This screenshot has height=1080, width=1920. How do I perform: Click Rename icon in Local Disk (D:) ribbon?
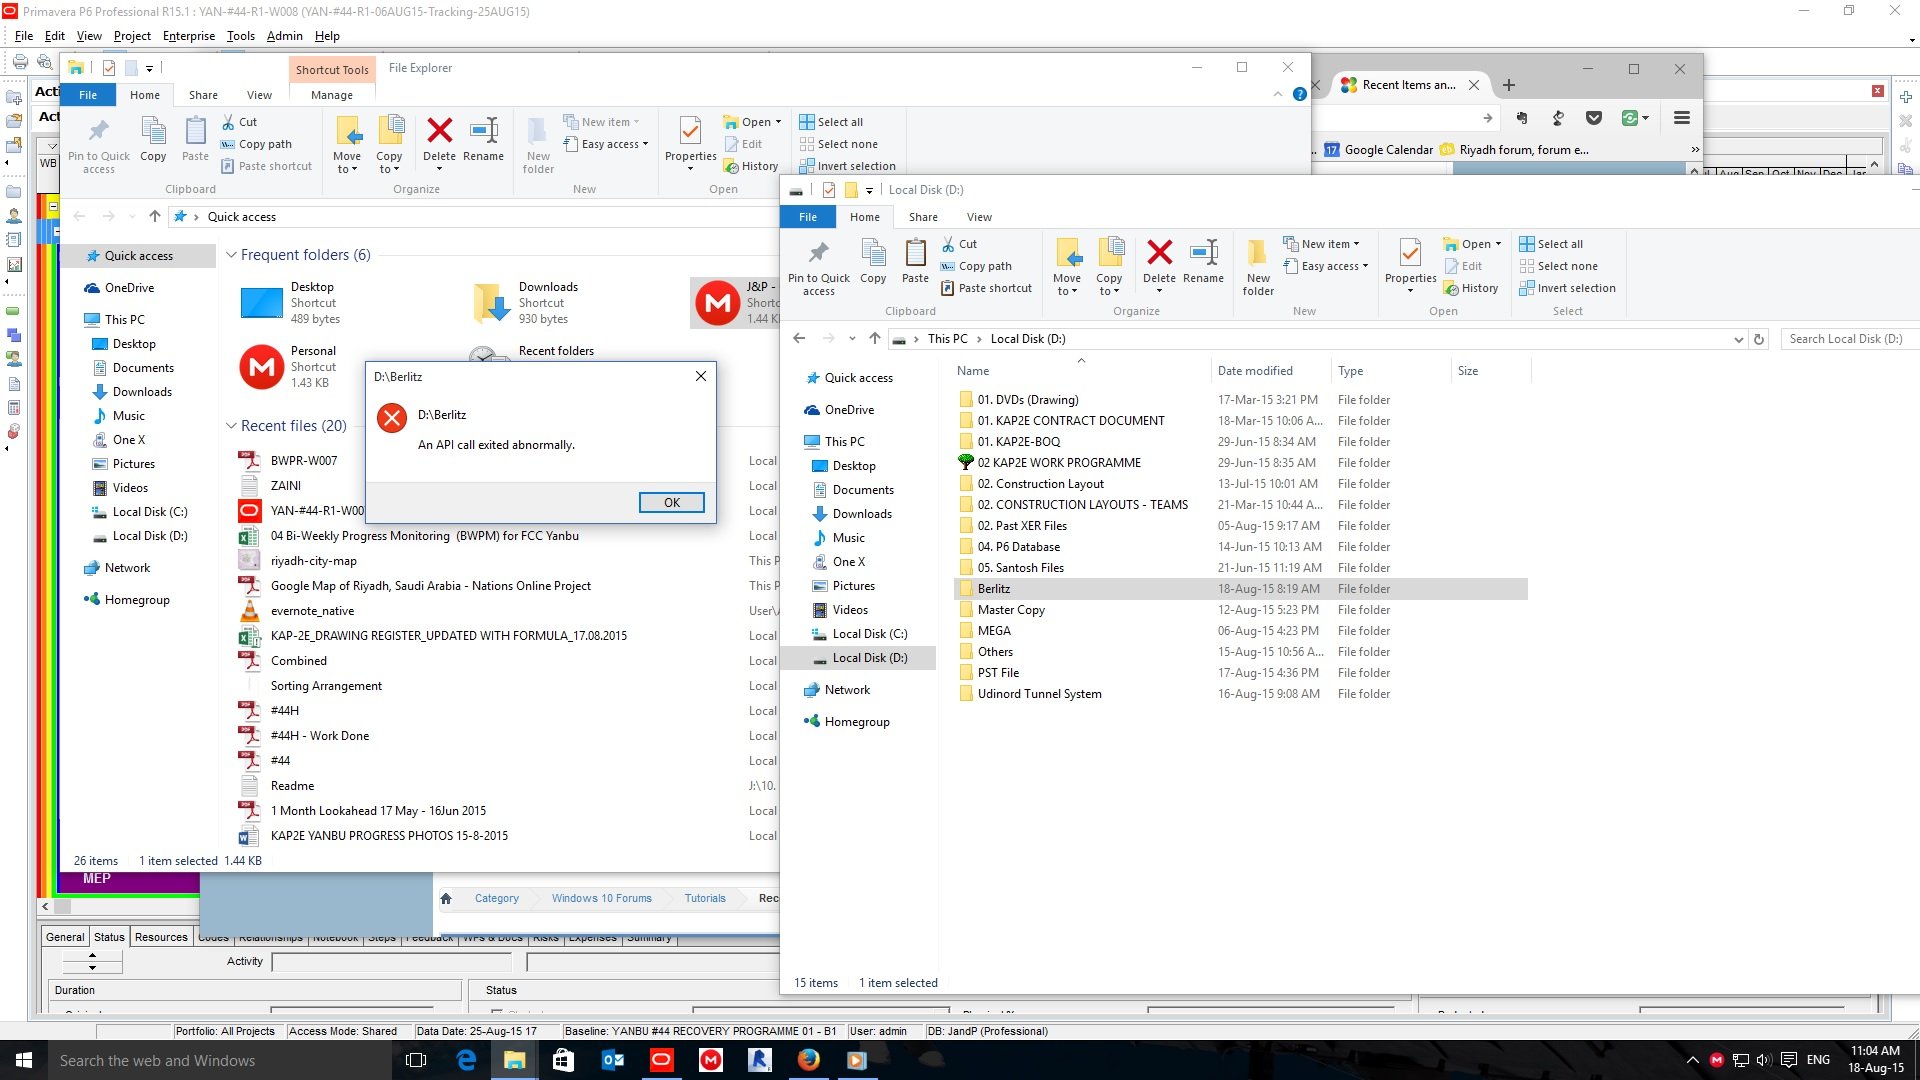pyautogui.click(x=1203, y=253)
